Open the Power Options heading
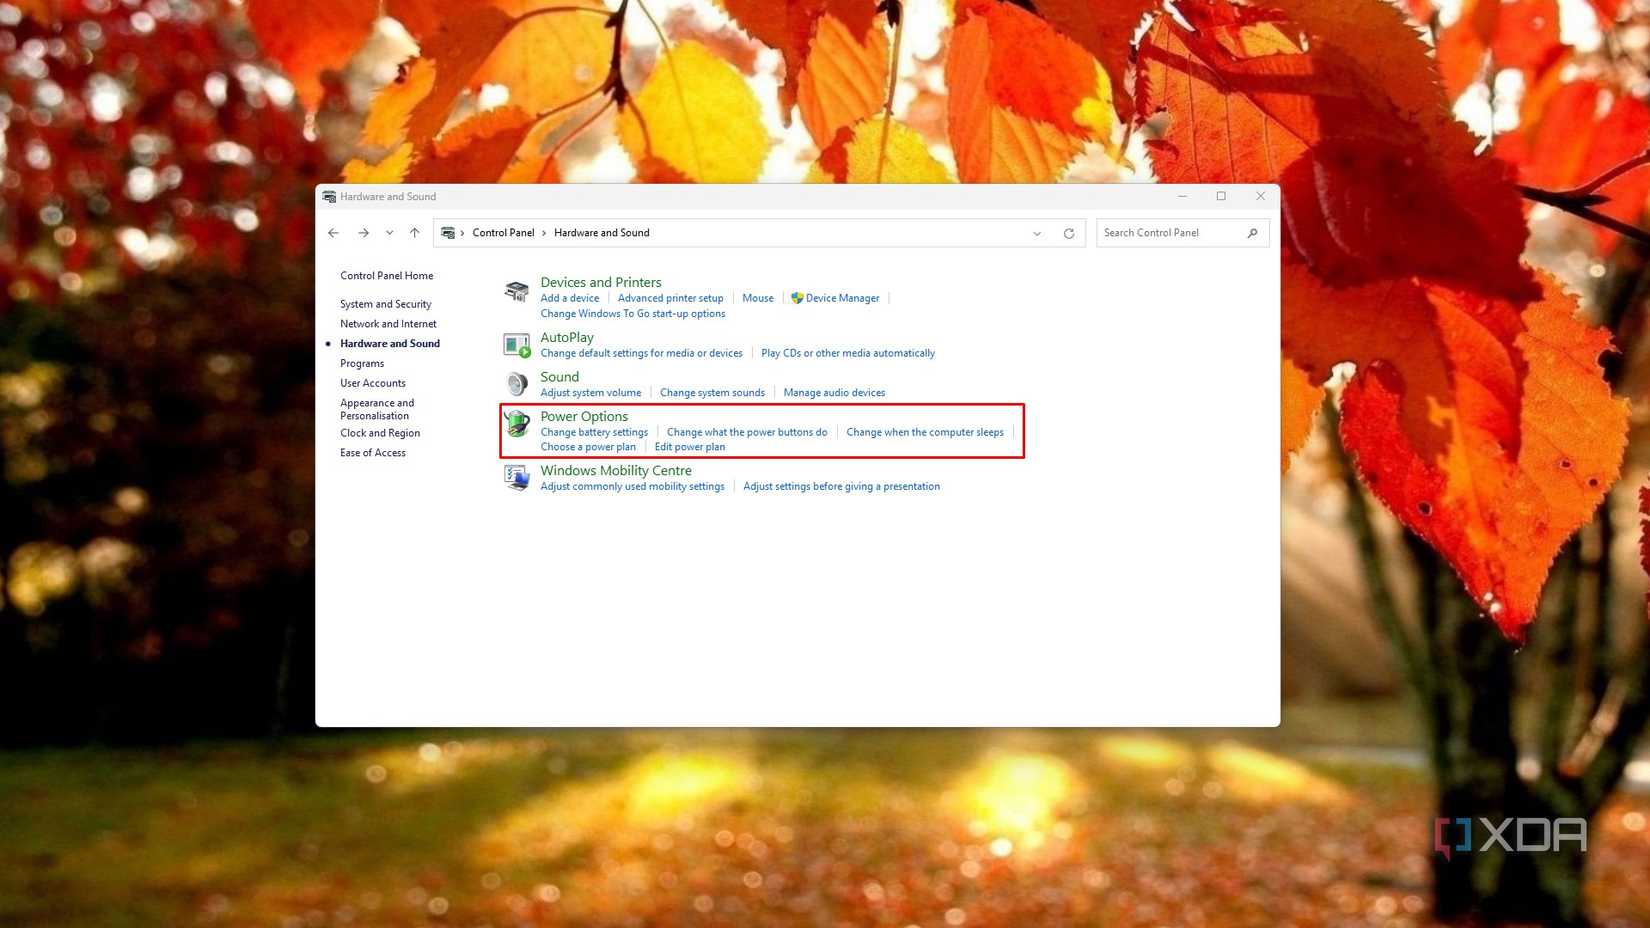Viewport: 1650px width, 928px height. coord(584,416)
